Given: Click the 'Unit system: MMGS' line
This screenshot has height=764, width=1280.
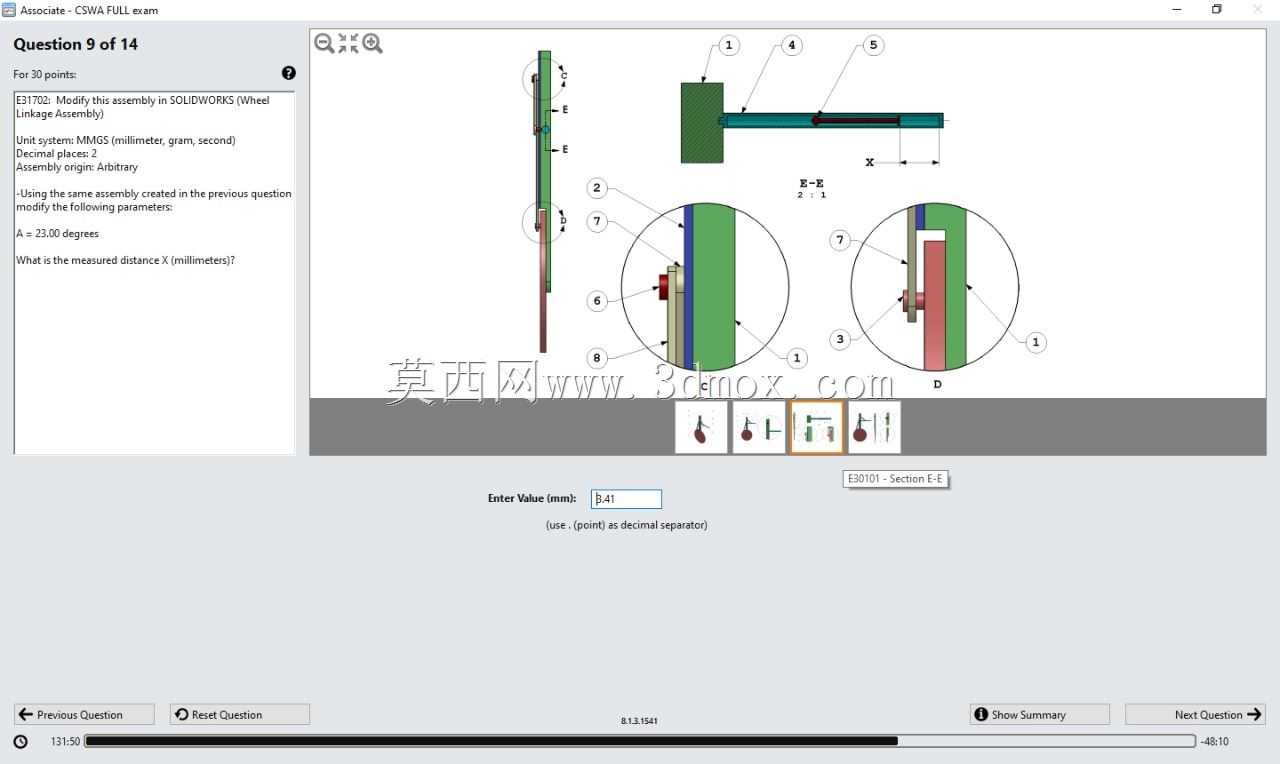Looking at the screenshot, I should pyautogui.click(x=126, y=140).
